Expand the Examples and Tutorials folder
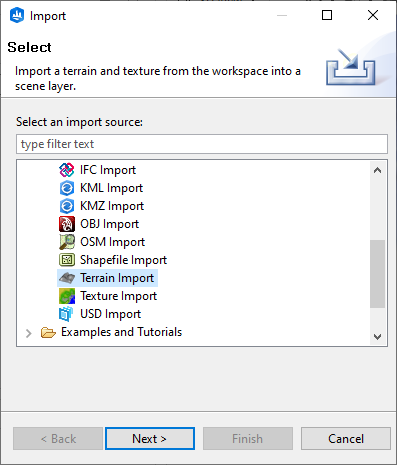The width and height of the screenshot is (397, 465). [29, 333]
